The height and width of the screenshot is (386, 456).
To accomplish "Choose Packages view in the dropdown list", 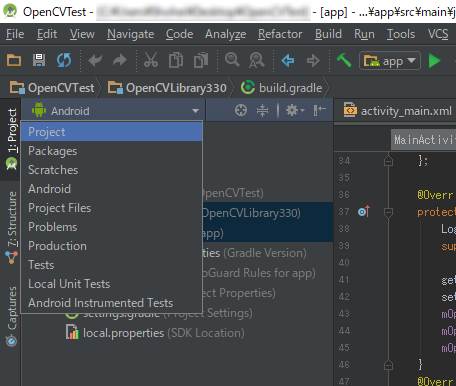I will pyautogui.click(x=53, y=151).
